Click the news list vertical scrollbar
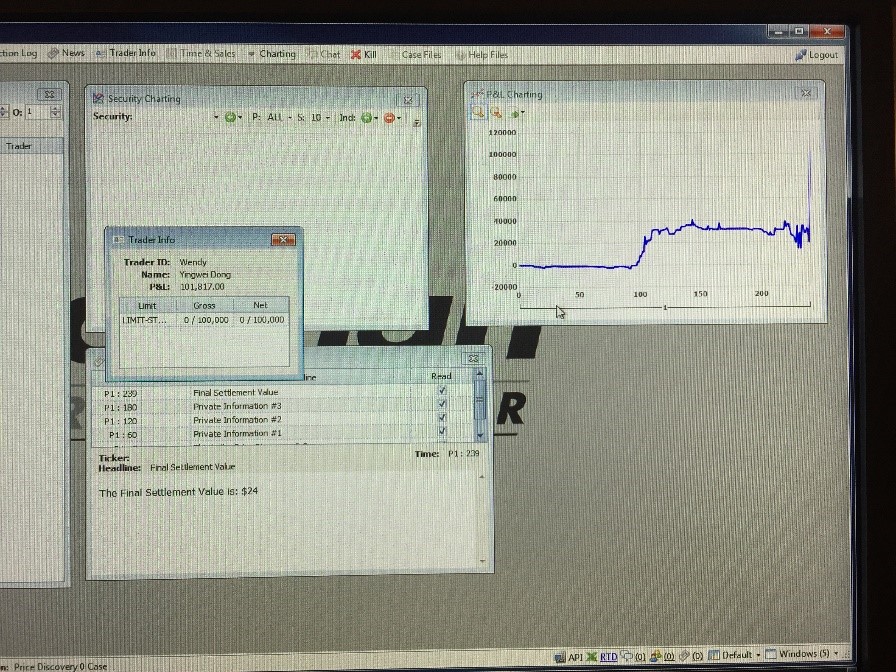 [x=480, y=405]
